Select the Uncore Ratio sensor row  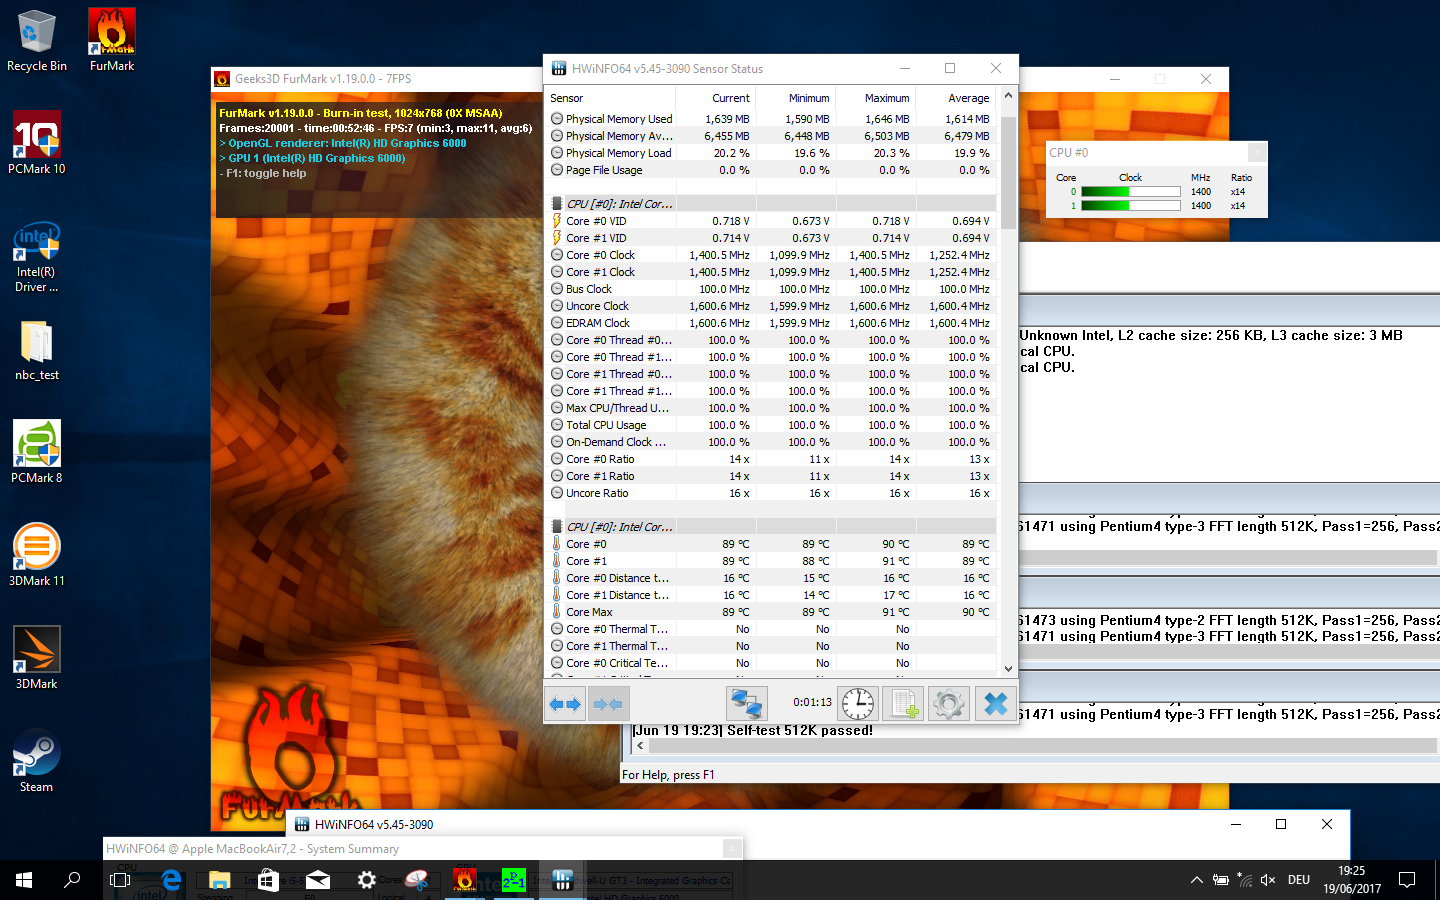771,493
